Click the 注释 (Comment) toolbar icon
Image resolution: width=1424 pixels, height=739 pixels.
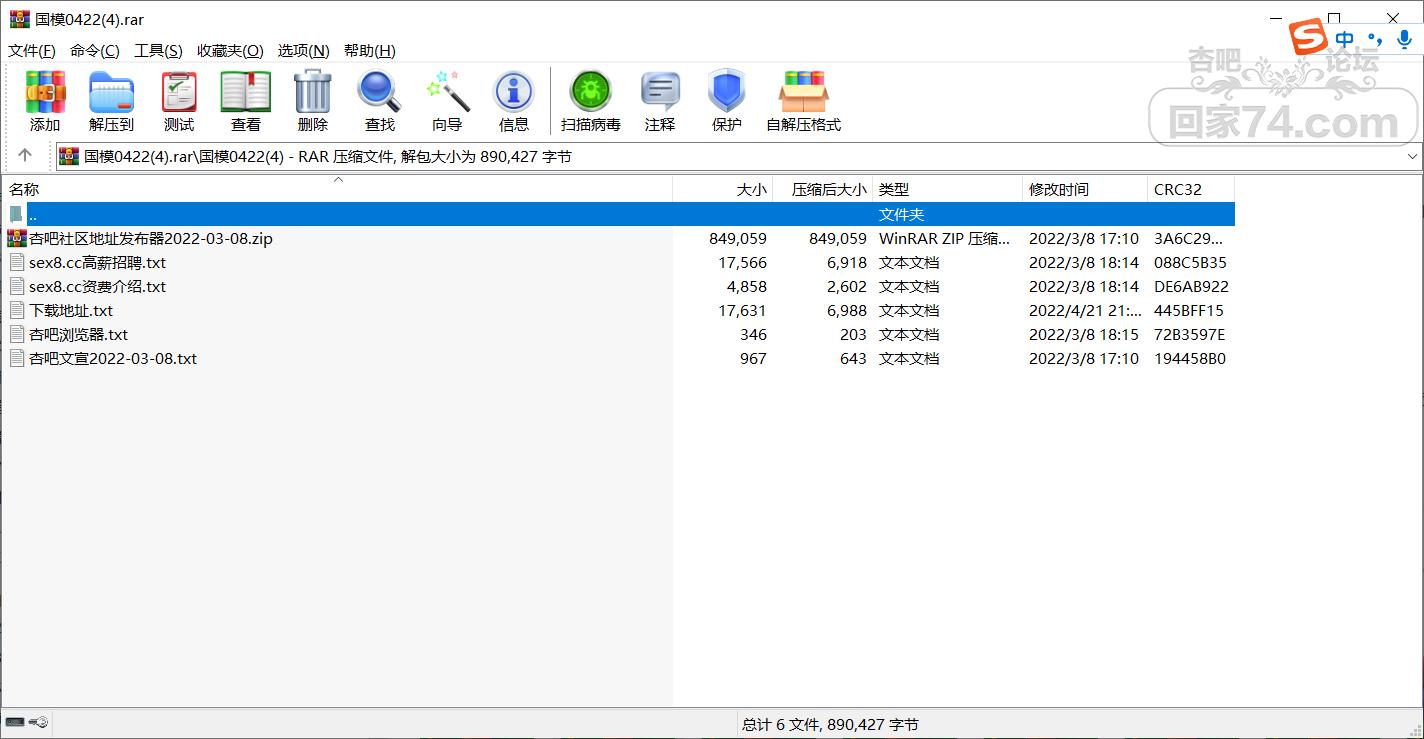(x=660, y=92)
